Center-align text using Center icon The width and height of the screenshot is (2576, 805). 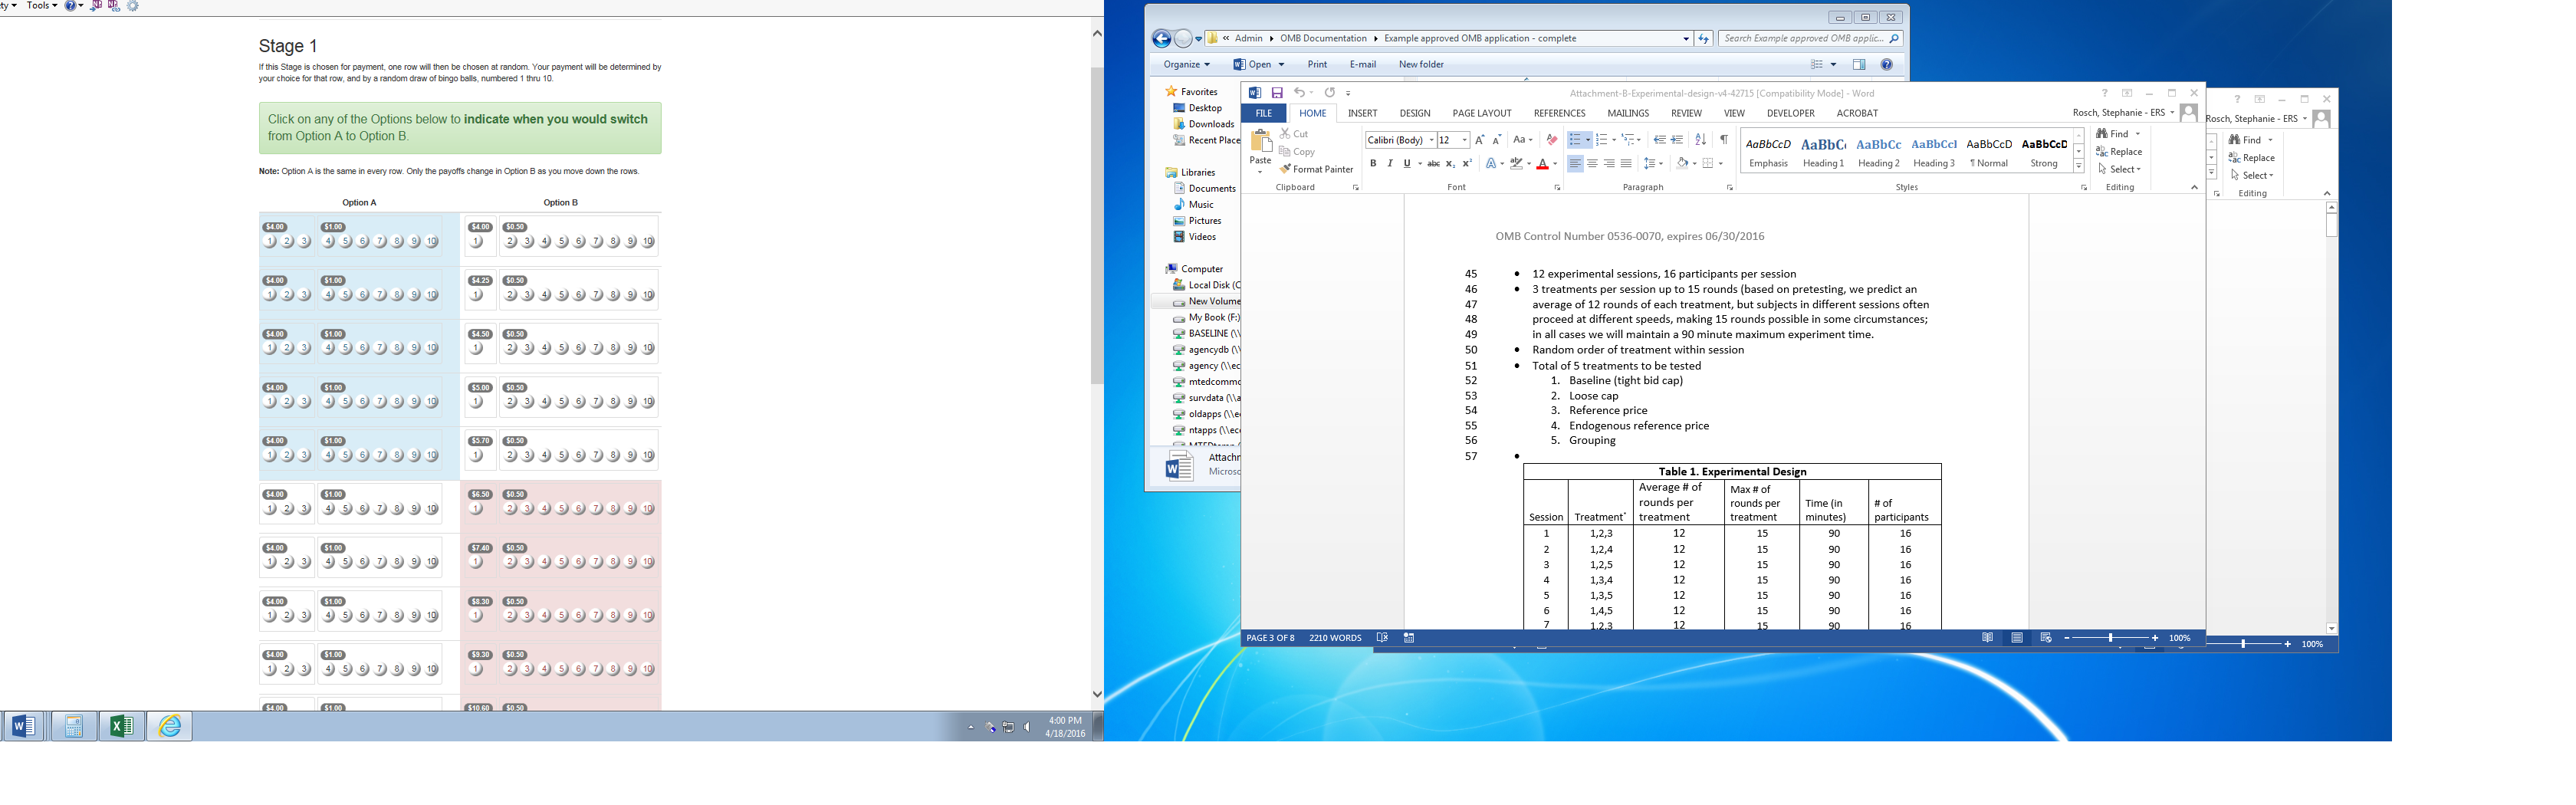(x=1592, y=164)
